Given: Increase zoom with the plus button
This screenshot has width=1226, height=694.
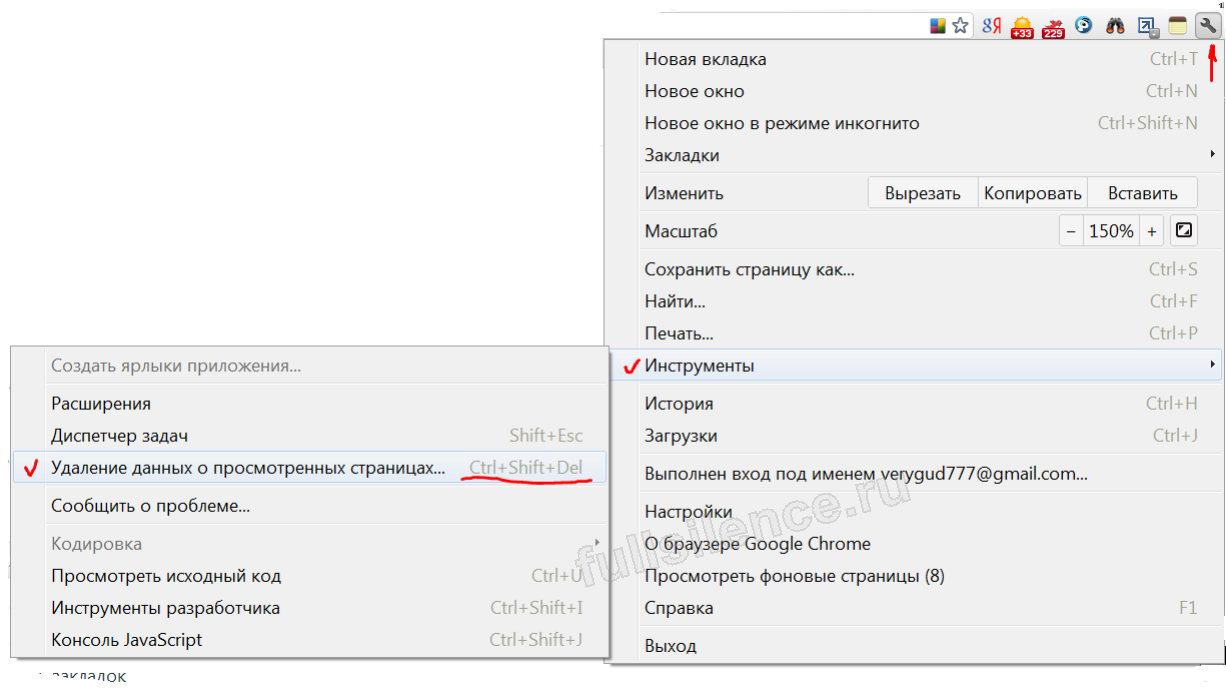Looking at the screenshot, I should pos(1152,231).
